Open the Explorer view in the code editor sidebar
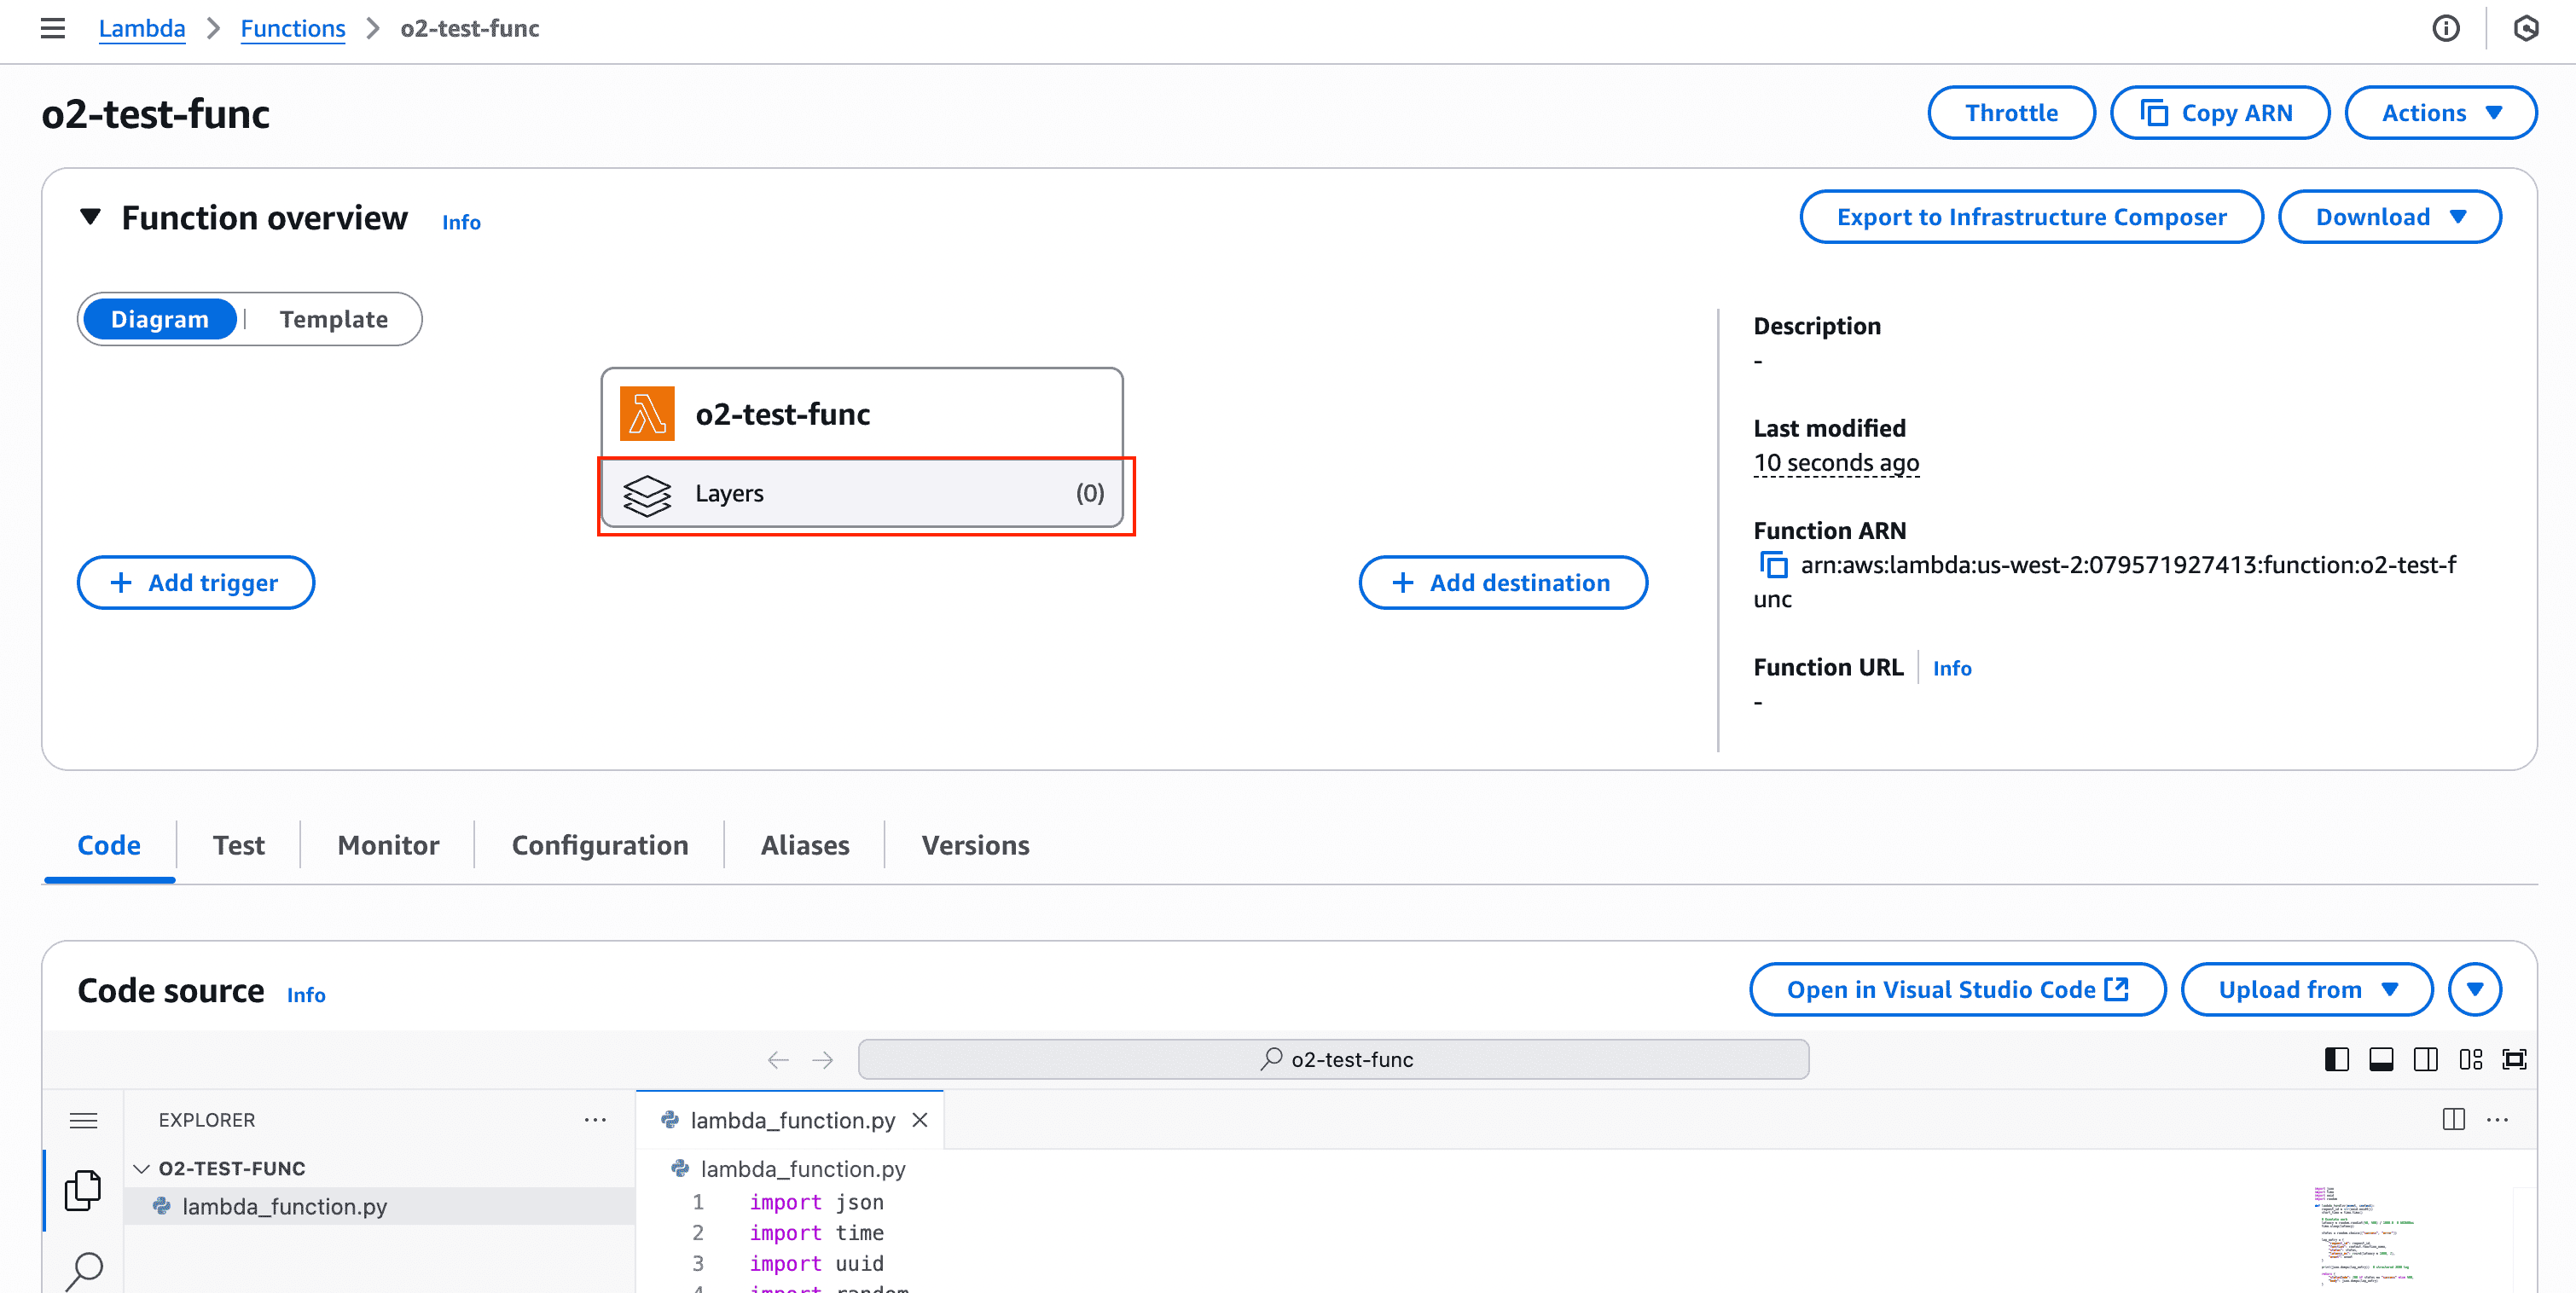The height and width of the screenshot is (1293, 2576). click(83, 1190)
